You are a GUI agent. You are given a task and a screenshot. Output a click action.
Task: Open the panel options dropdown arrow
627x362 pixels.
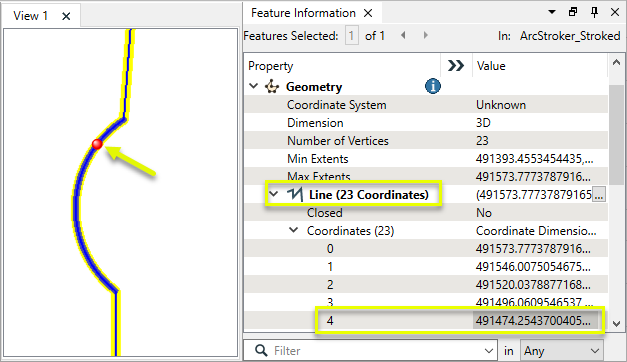[x=552, y=12]
